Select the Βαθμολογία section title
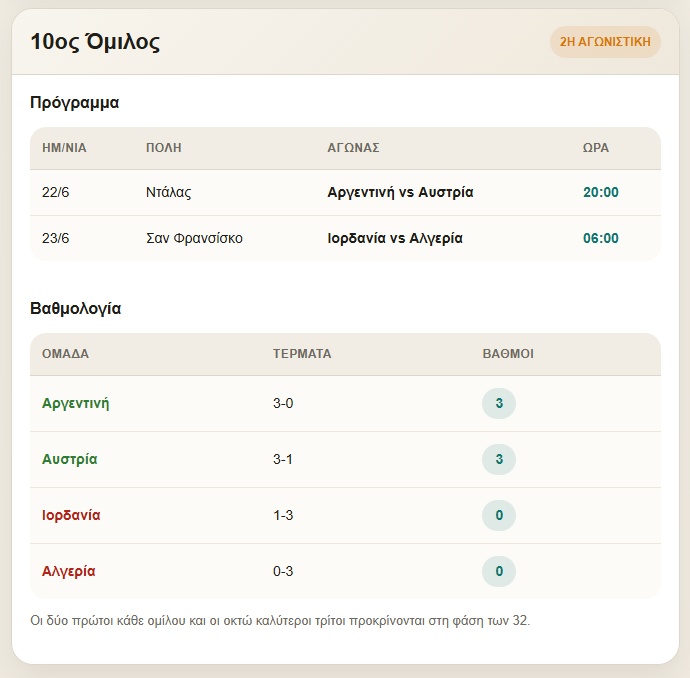690x678 pixels. coord(76,308)
